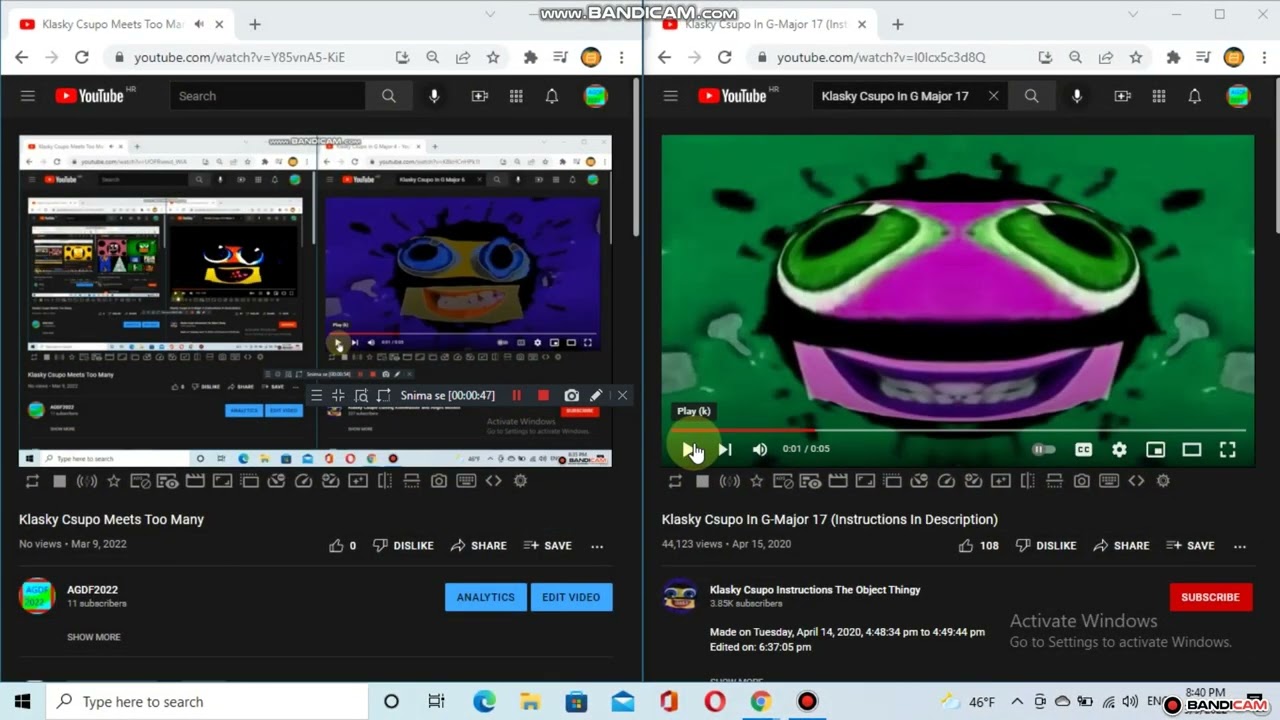Click stop square icon under left video
The image size is (1280, 720).
coord(59,481)
